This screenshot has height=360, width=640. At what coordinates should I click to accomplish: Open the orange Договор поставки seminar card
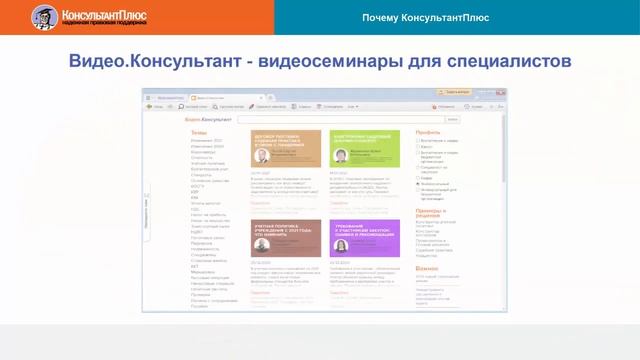pyautogui.click(x=286, y=149)
